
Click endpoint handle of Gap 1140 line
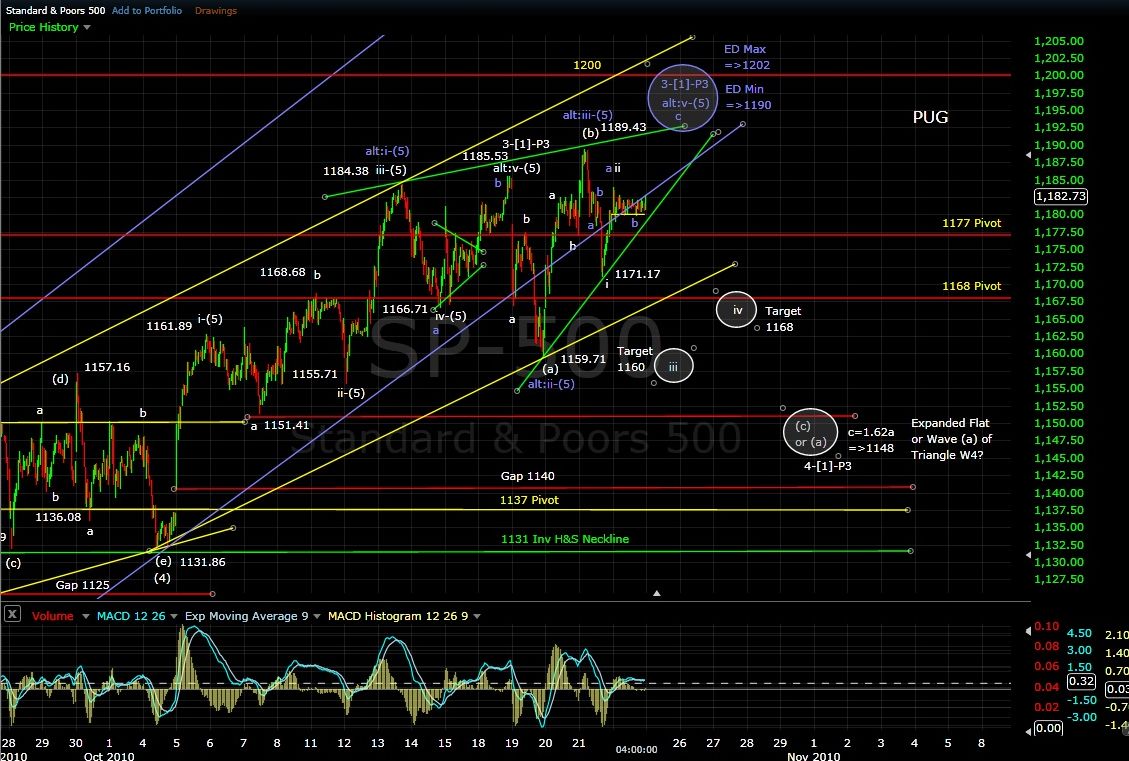[912, 487]
